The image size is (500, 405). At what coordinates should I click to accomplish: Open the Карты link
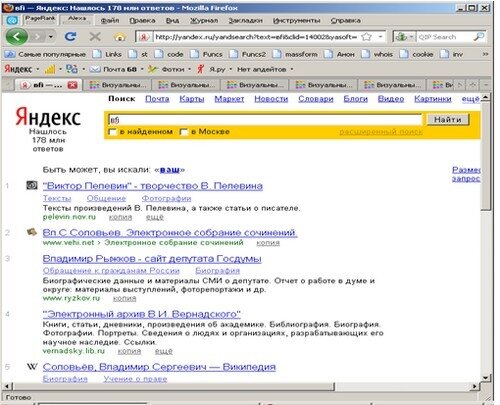(192, 99)
